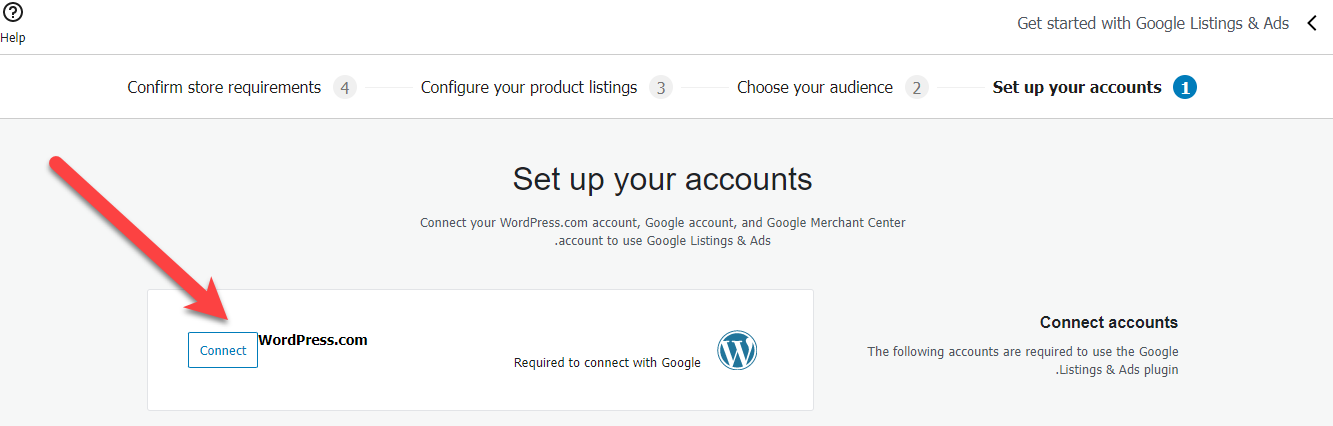Screen dimensions: 1333x426
Task: Click the Help label under the icon
Action: (13, 38)
